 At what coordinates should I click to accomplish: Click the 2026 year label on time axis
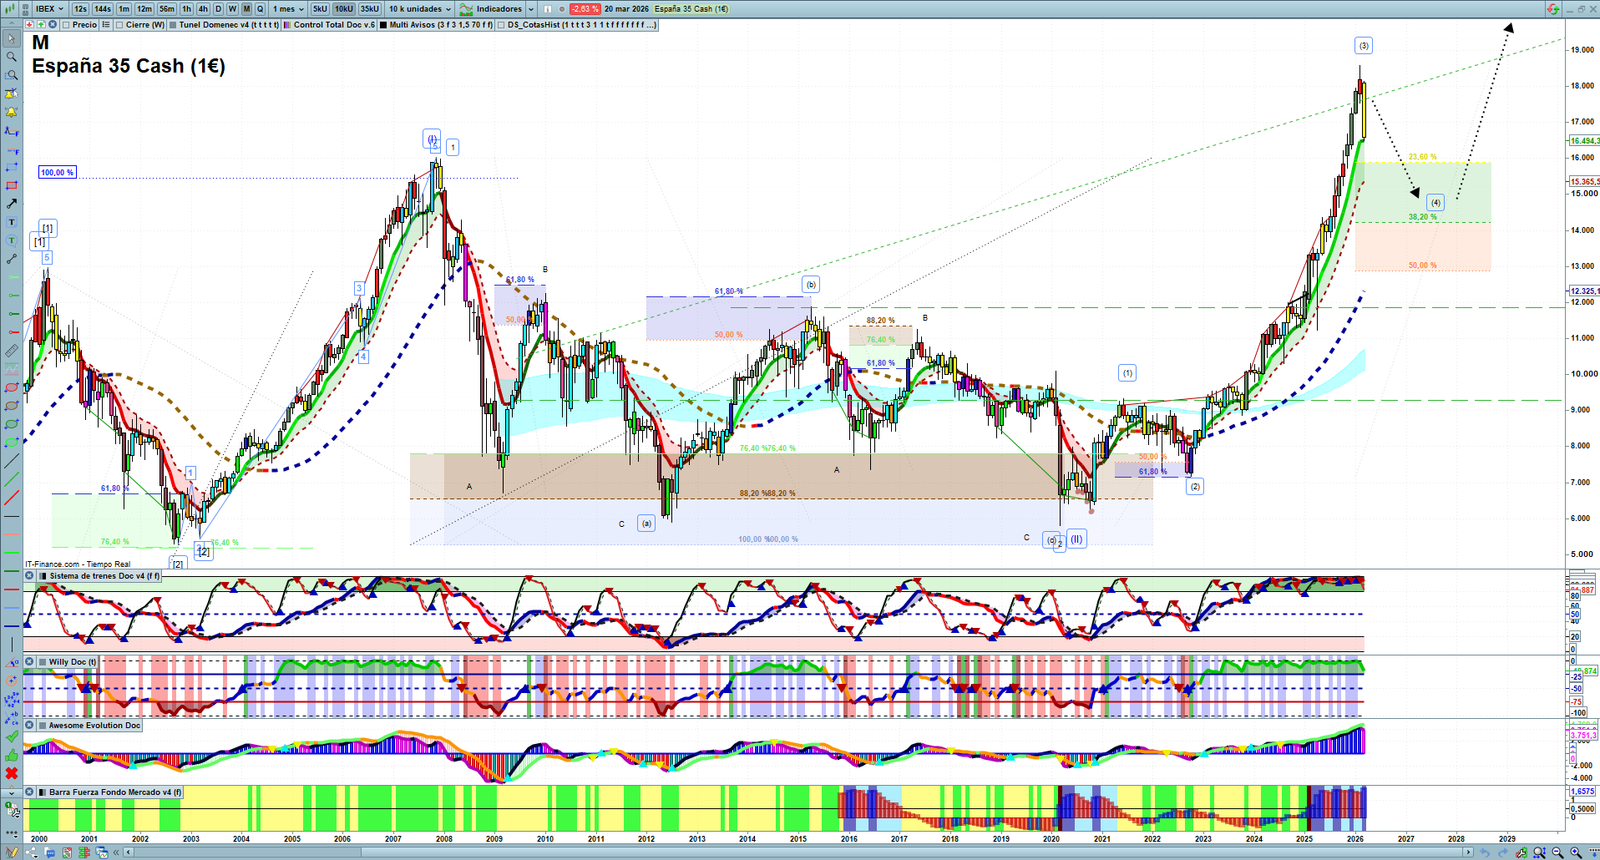point(1355,839)
